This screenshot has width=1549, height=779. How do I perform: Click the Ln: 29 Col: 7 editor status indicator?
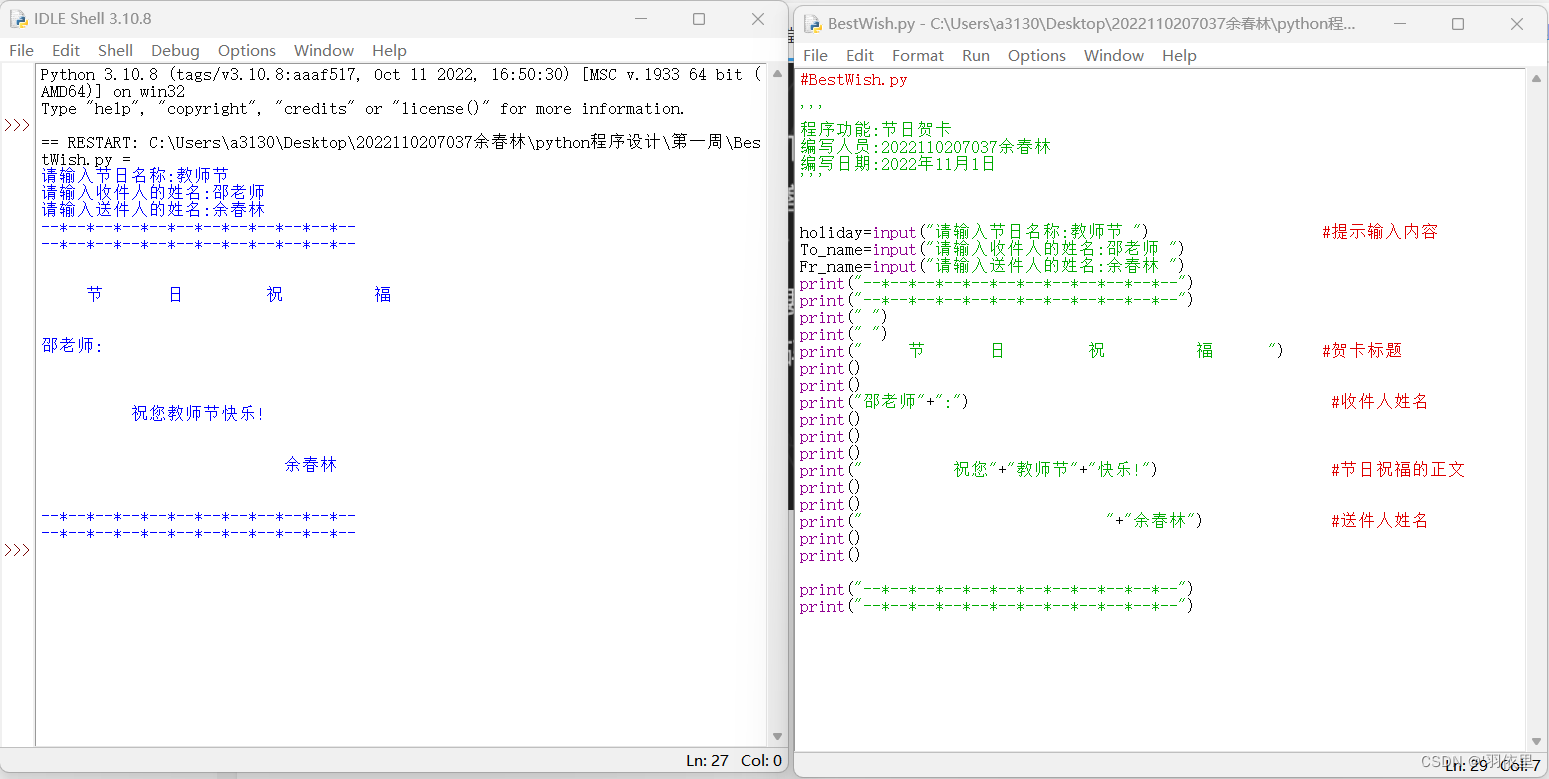[1490, 765]
